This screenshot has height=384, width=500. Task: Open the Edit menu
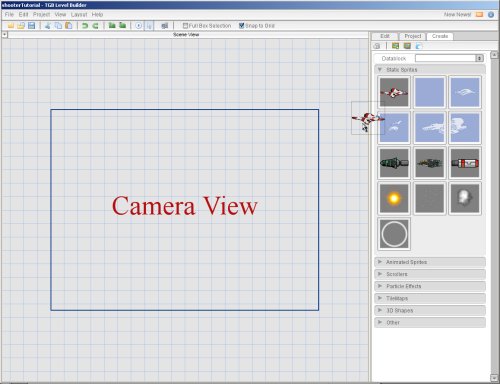point(23,15)
